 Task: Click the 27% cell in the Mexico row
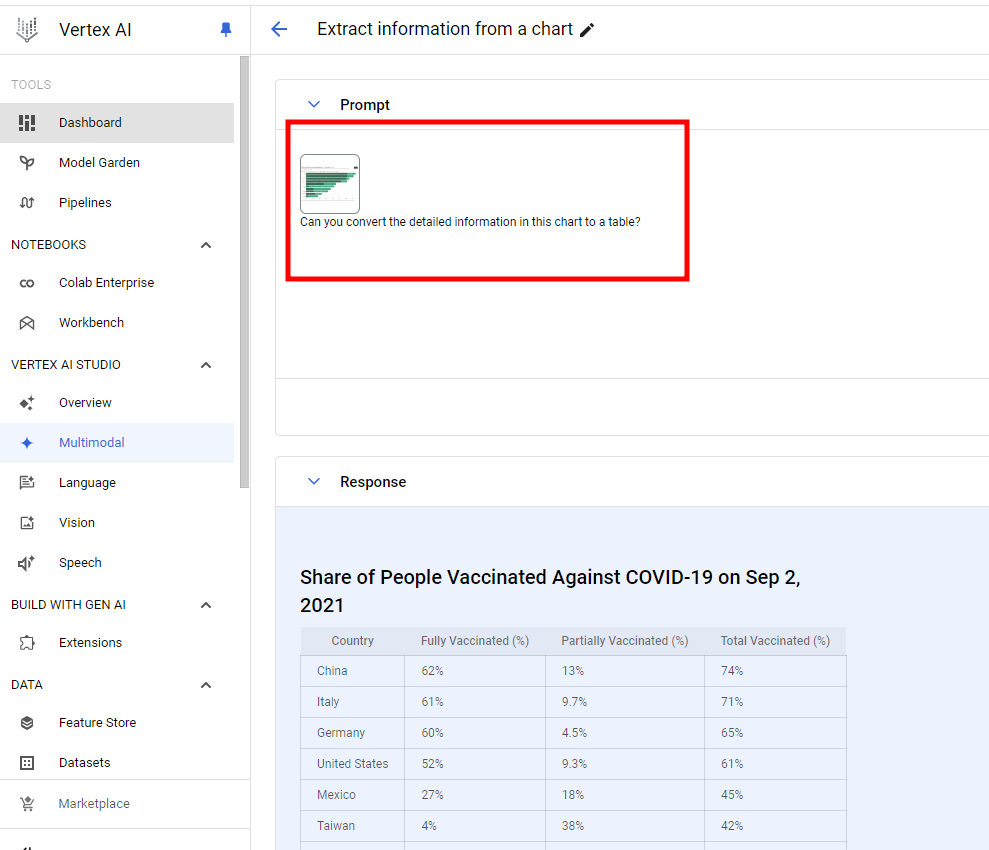[x=474, y=795]
